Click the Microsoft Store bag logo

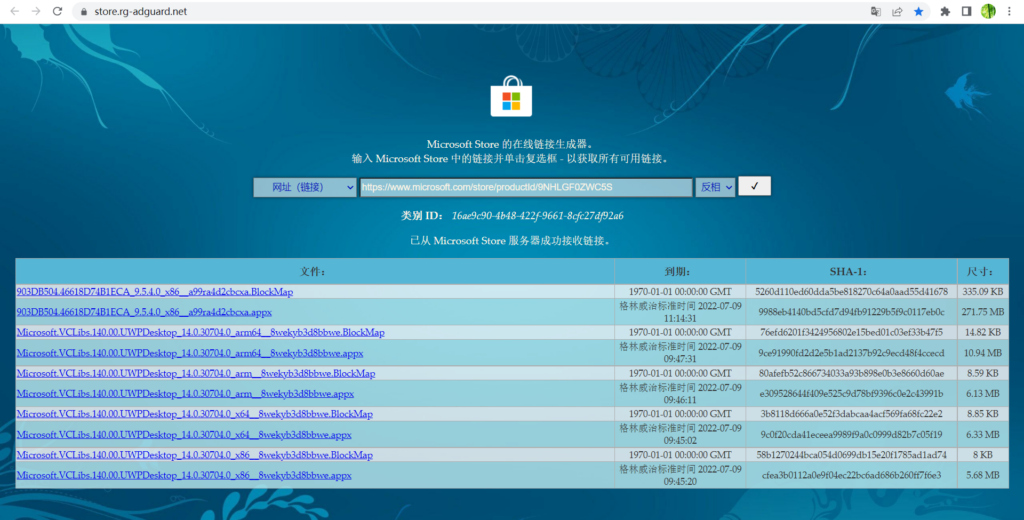[511, 96]
